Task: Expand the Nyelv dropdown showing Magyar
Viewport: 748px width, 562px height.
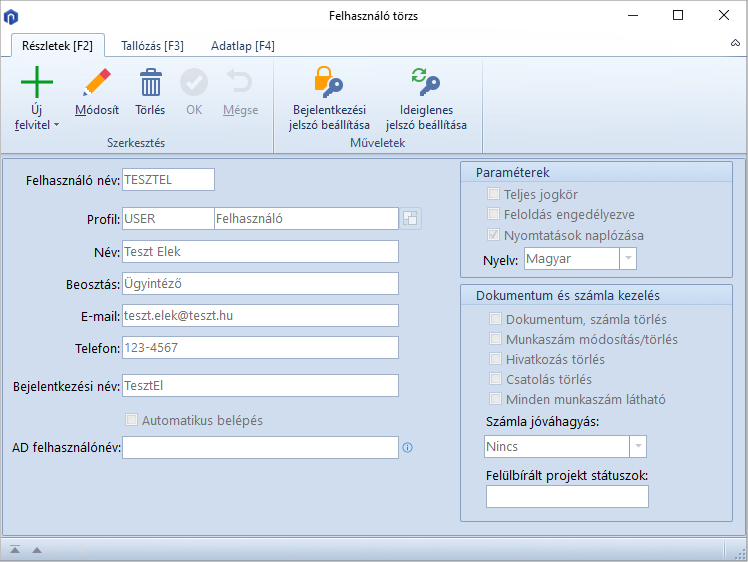Action: click(x=627, y=259)
